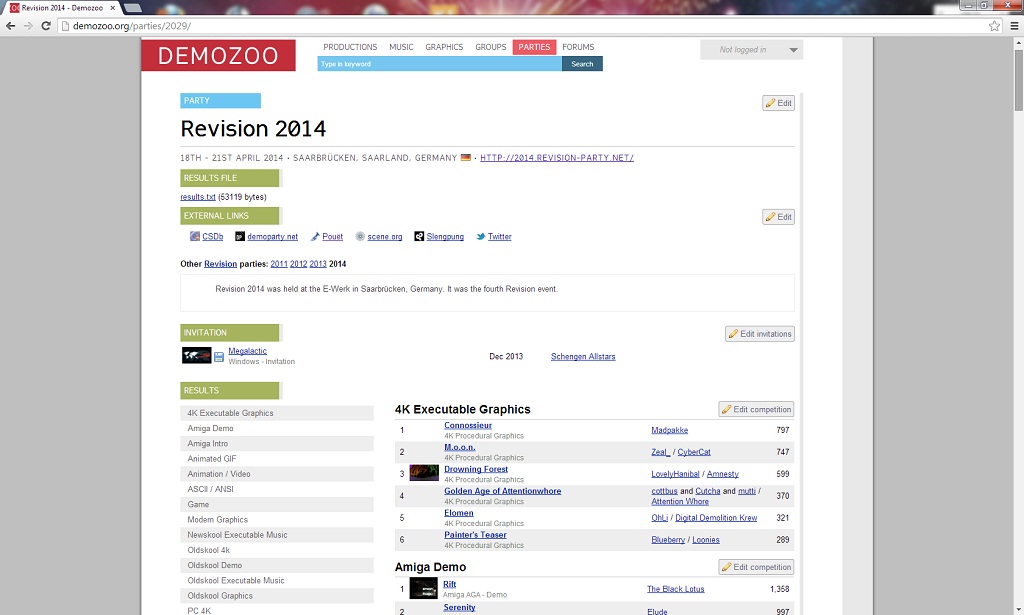Open the Graphics menu
Screen dimensions: 1024x615
[x=444, y=47]
